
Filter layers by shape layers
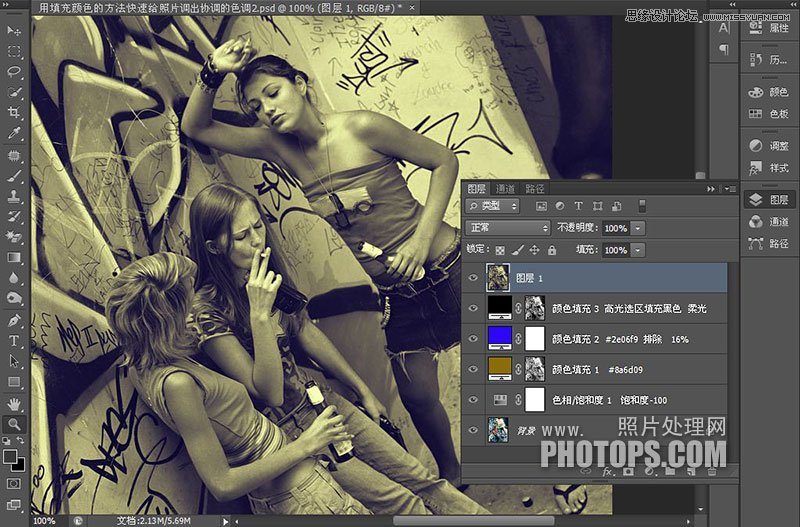597,206
